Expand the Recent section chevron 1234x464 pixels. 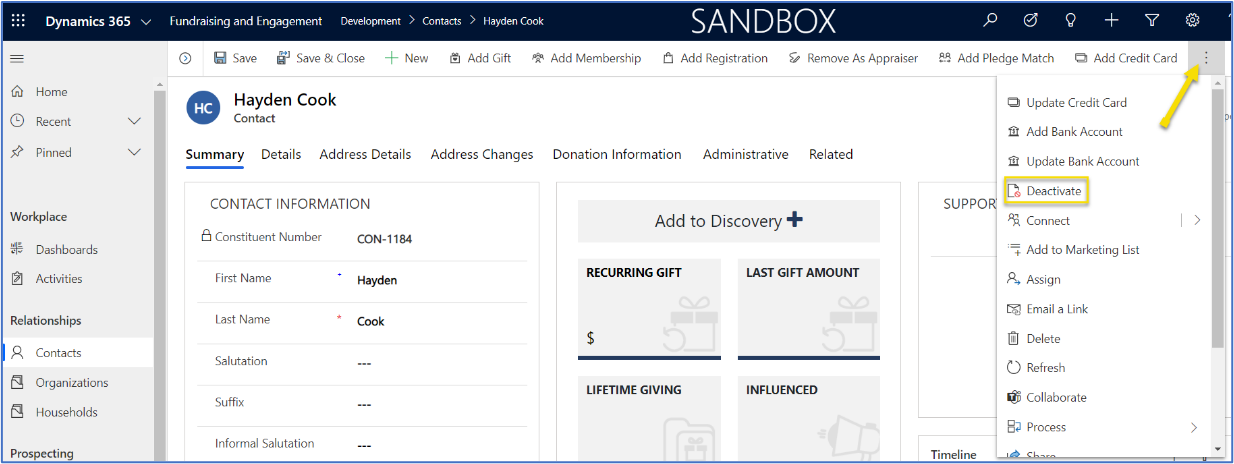point(135,122)
